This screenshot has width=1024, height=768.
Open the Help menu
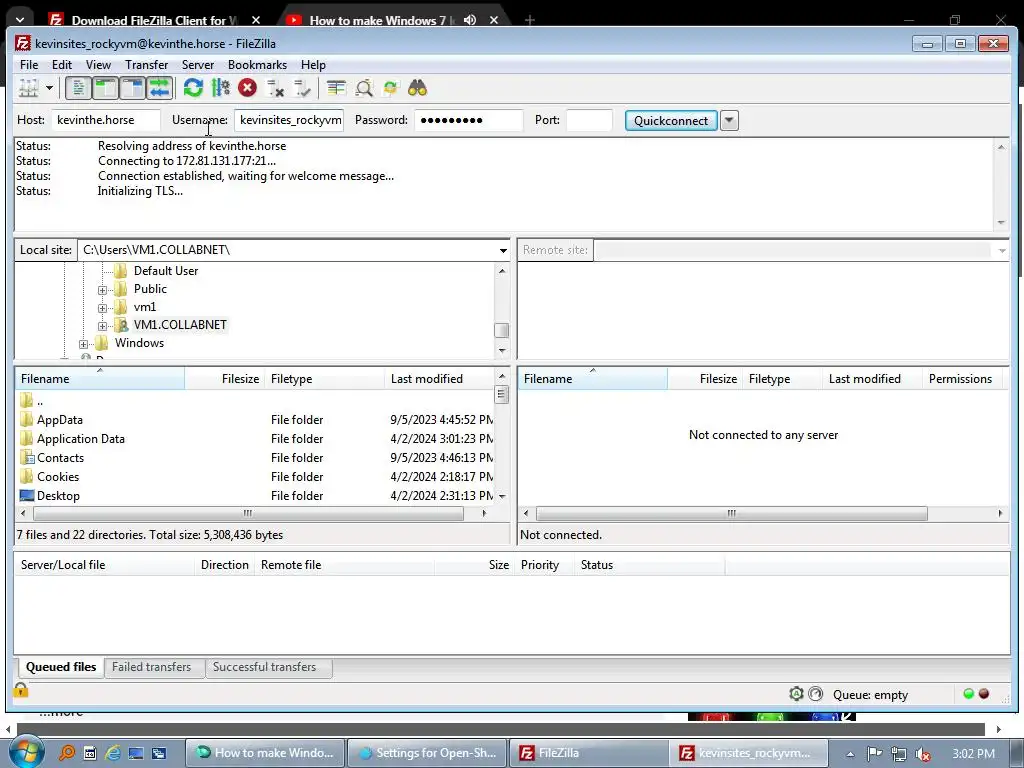(313, 65)
